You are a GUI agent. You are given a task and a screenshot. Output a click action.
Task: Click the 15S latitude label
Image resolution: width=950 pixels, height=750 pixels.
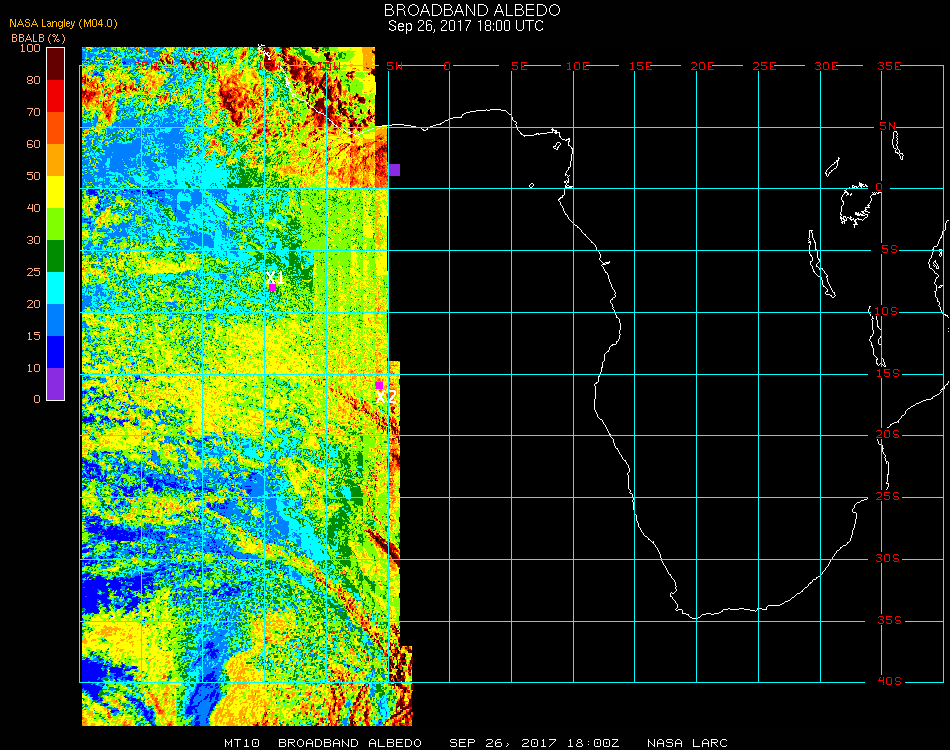click(888, 373)
